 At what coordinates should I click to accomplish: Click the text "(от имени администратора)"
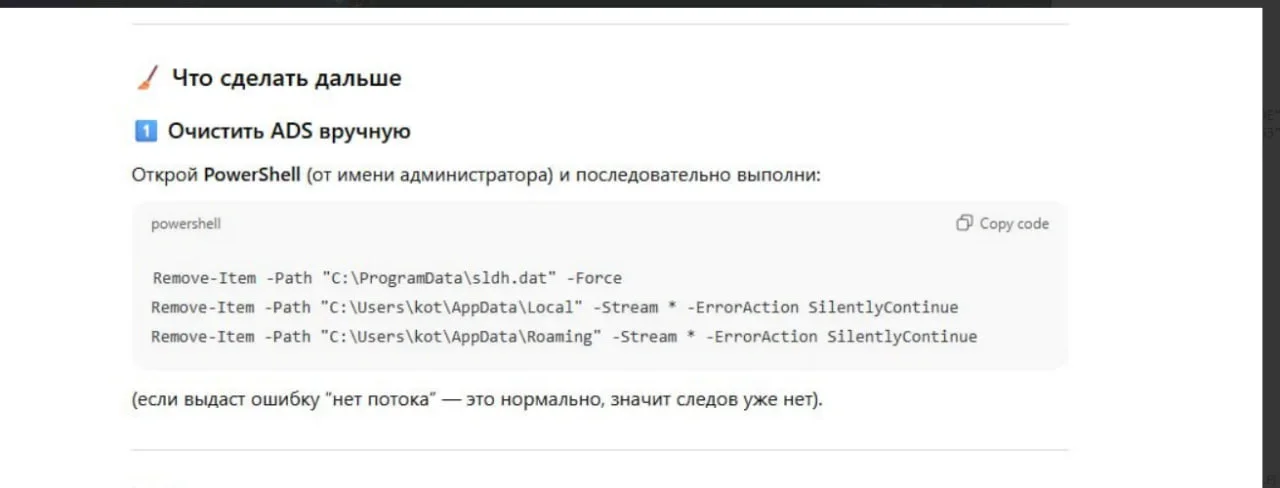(430, 175)
